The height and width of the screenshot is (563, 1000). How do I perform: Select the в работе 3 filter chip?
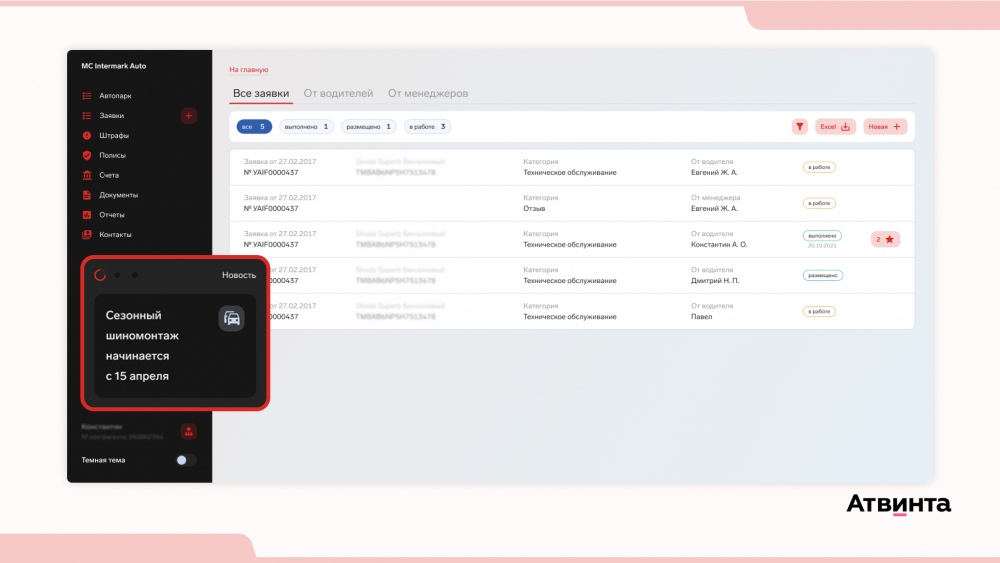(x=427, y=126)
